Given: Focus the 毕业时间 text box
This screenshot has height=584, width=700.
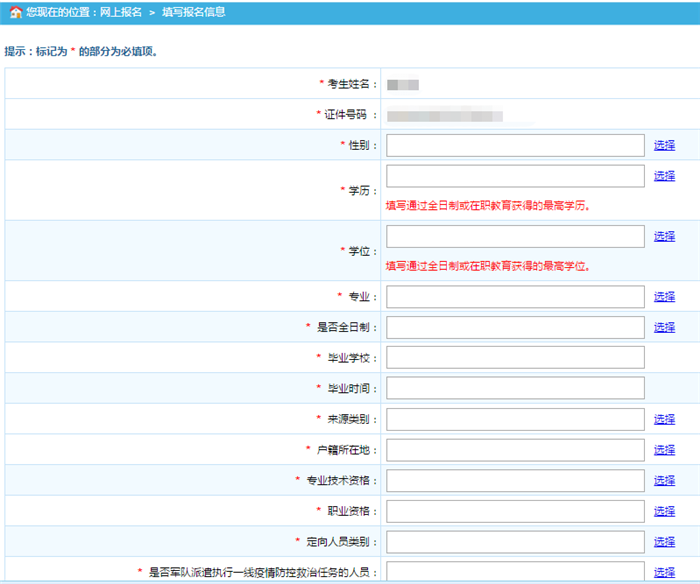Looking at the screenshot, I should click(x=515, y=388).
